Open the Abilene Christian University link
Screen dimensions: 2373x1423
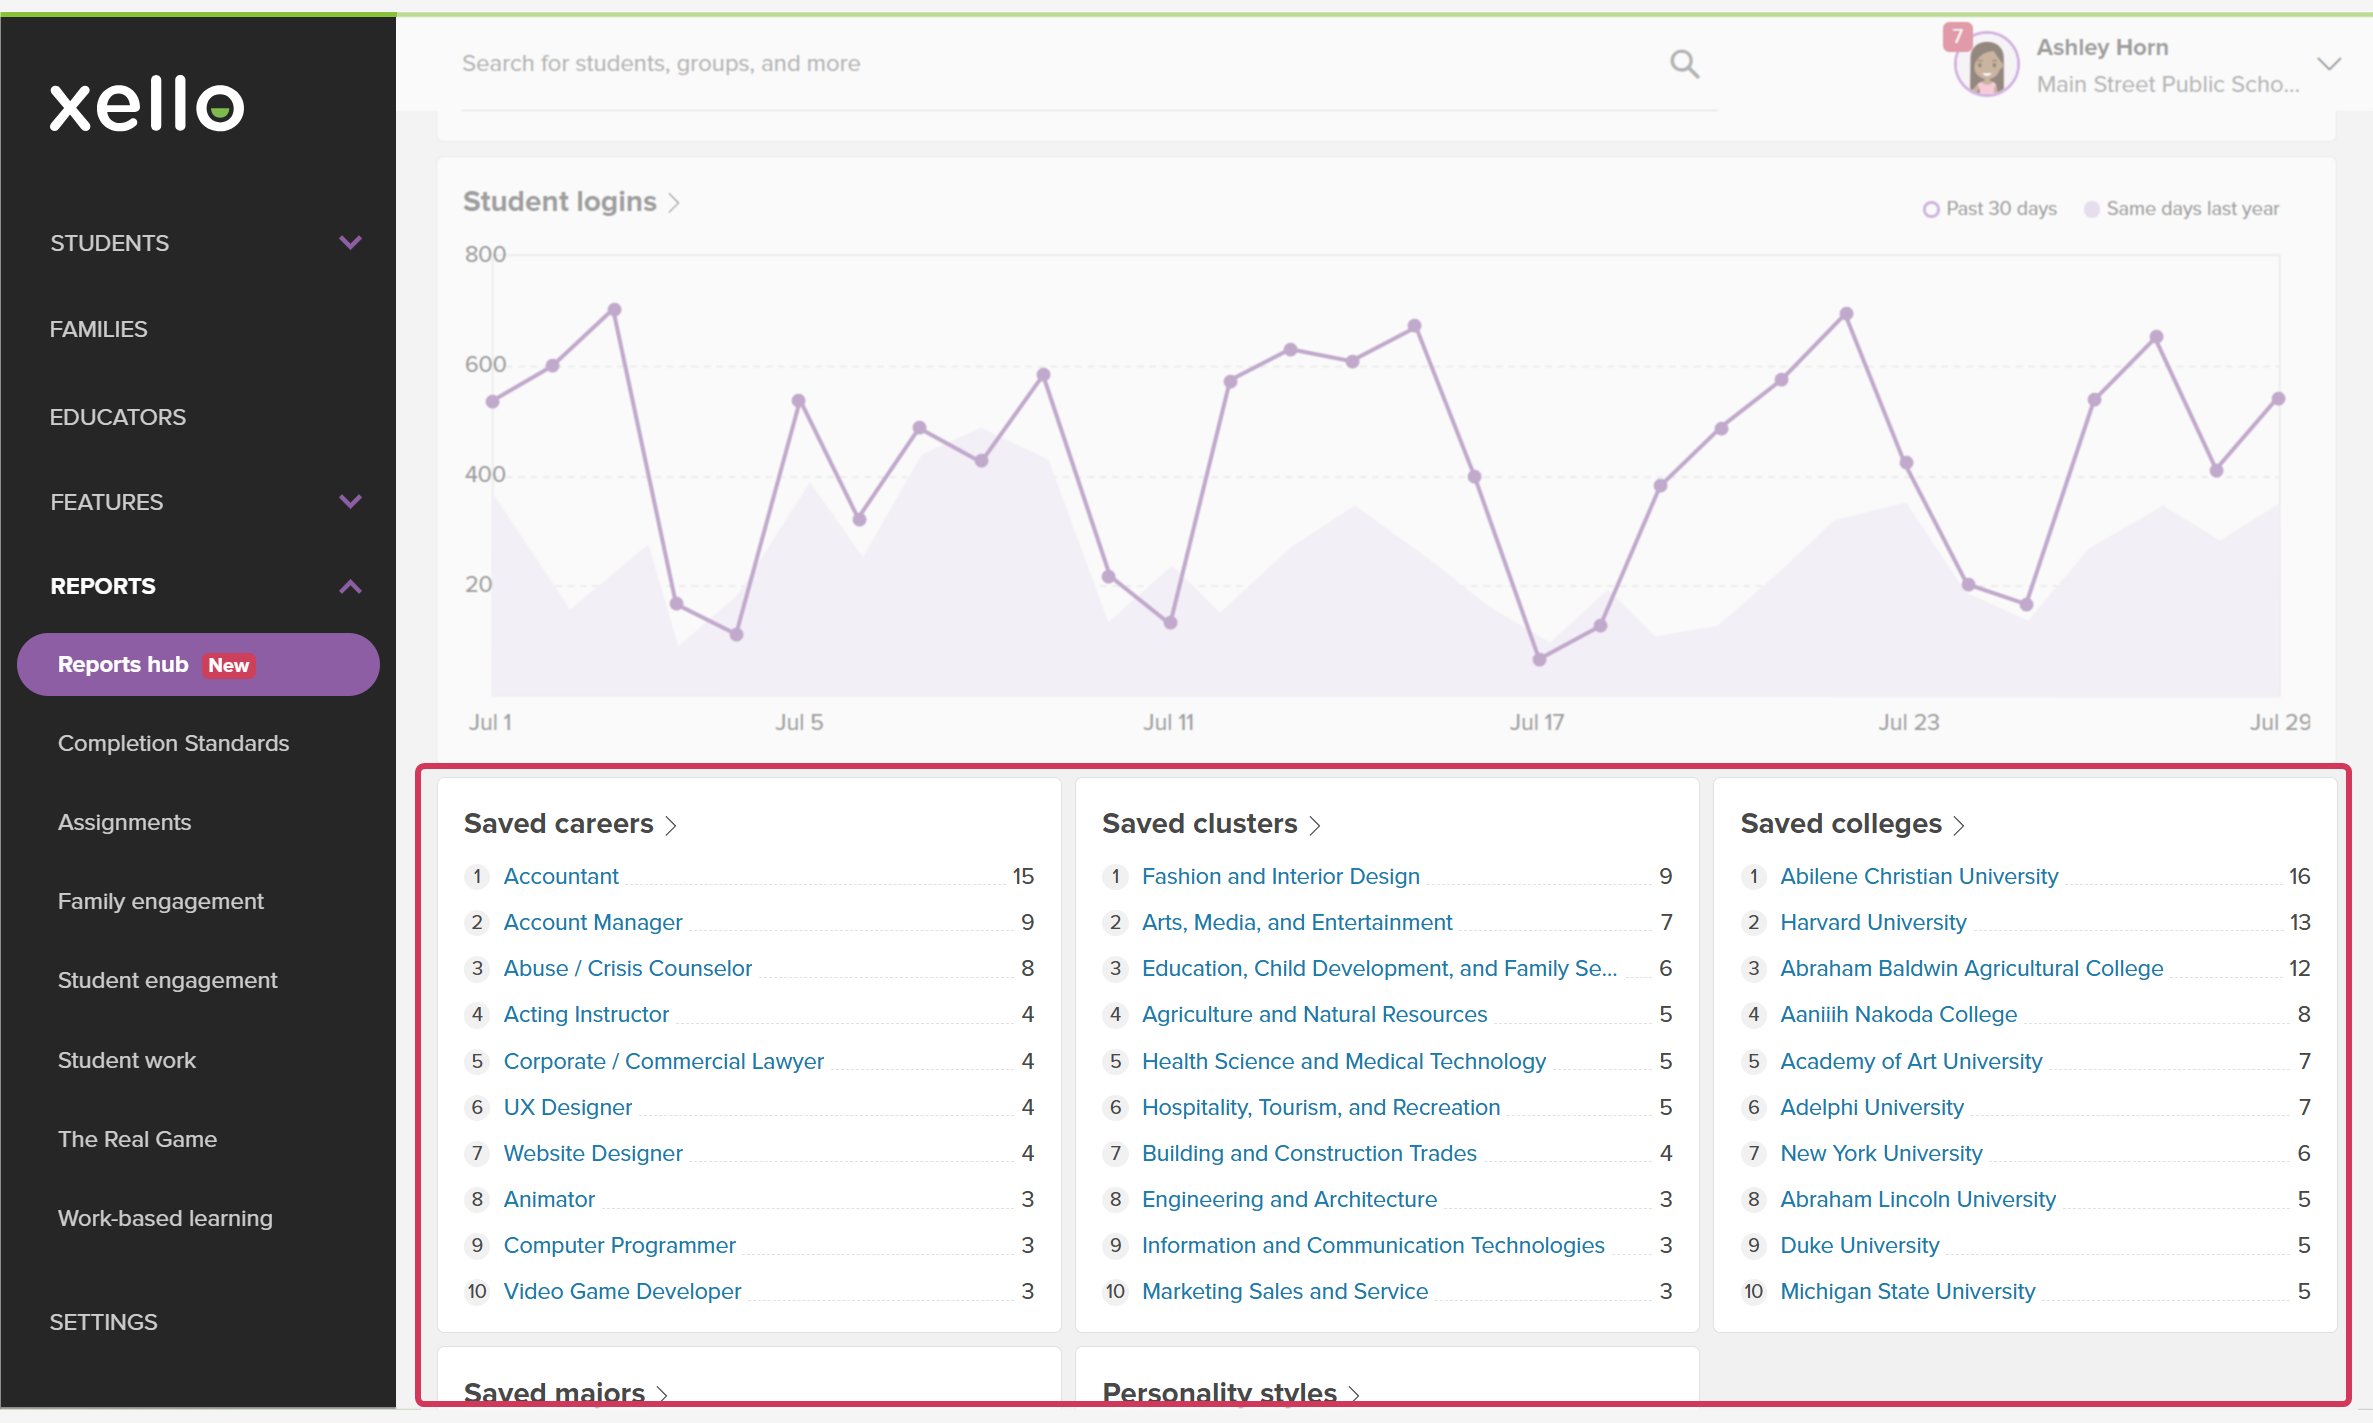tap(1920, 877)
